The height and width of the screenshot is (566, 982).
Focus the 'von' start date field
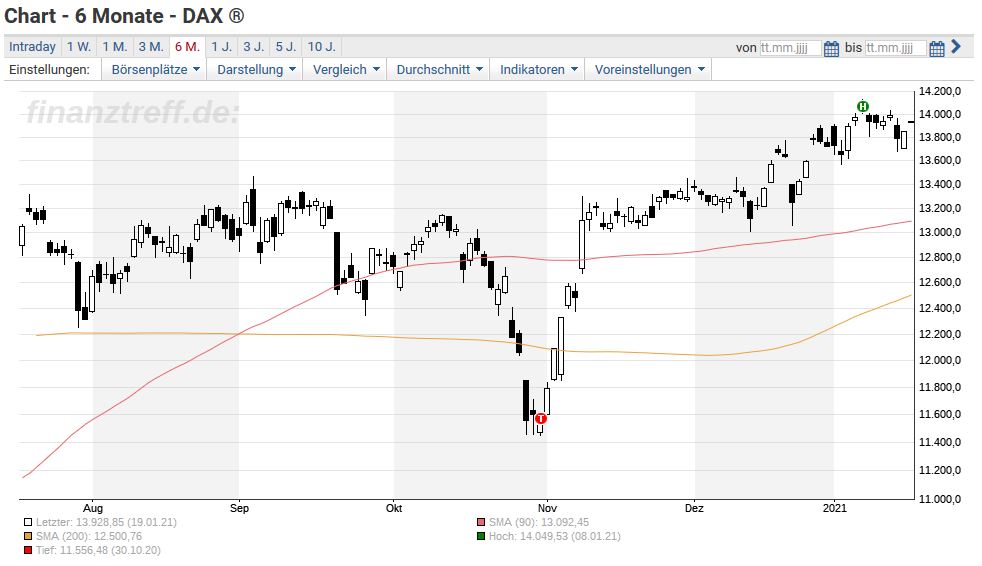tap(790, 48)
